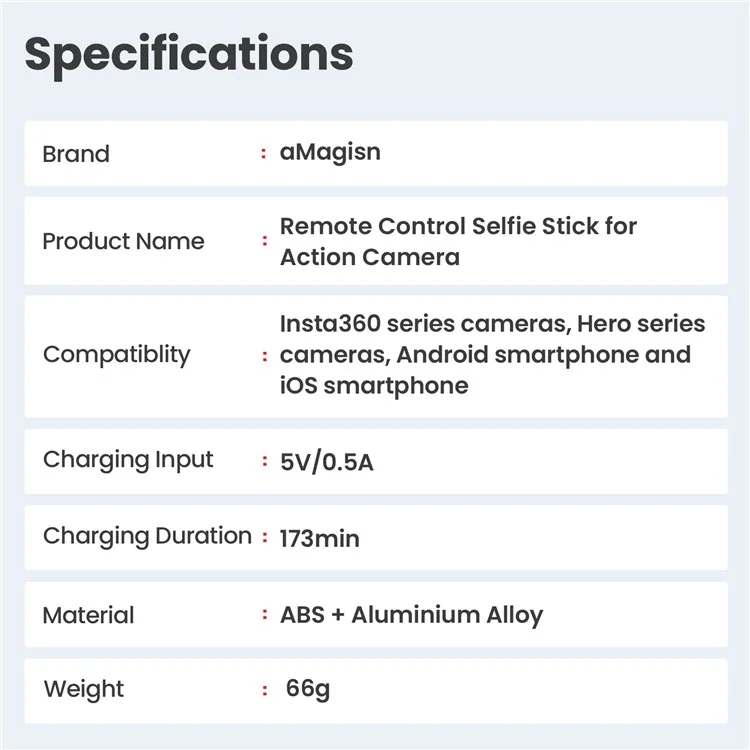Image resolution: width=750 pixels, height=750 pixels.
Task: Click the aMagisn brand value
Action: point(330,152)
